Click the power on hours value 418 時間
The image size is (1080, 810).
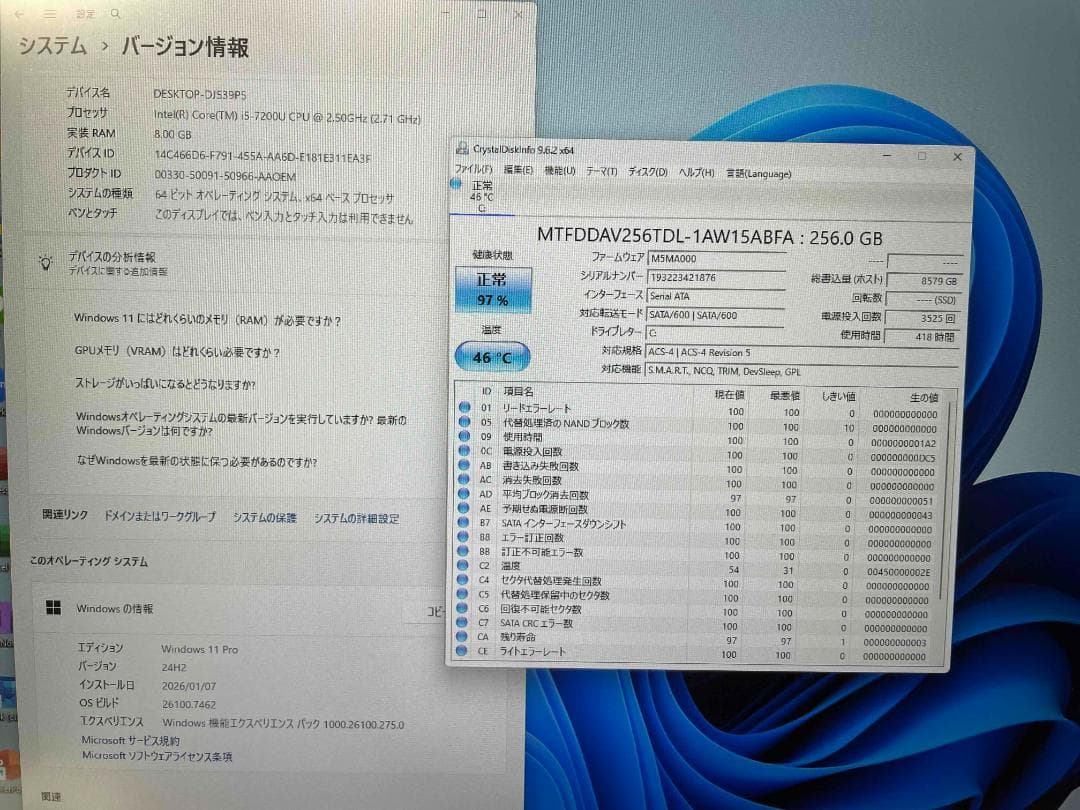[922, 337]
